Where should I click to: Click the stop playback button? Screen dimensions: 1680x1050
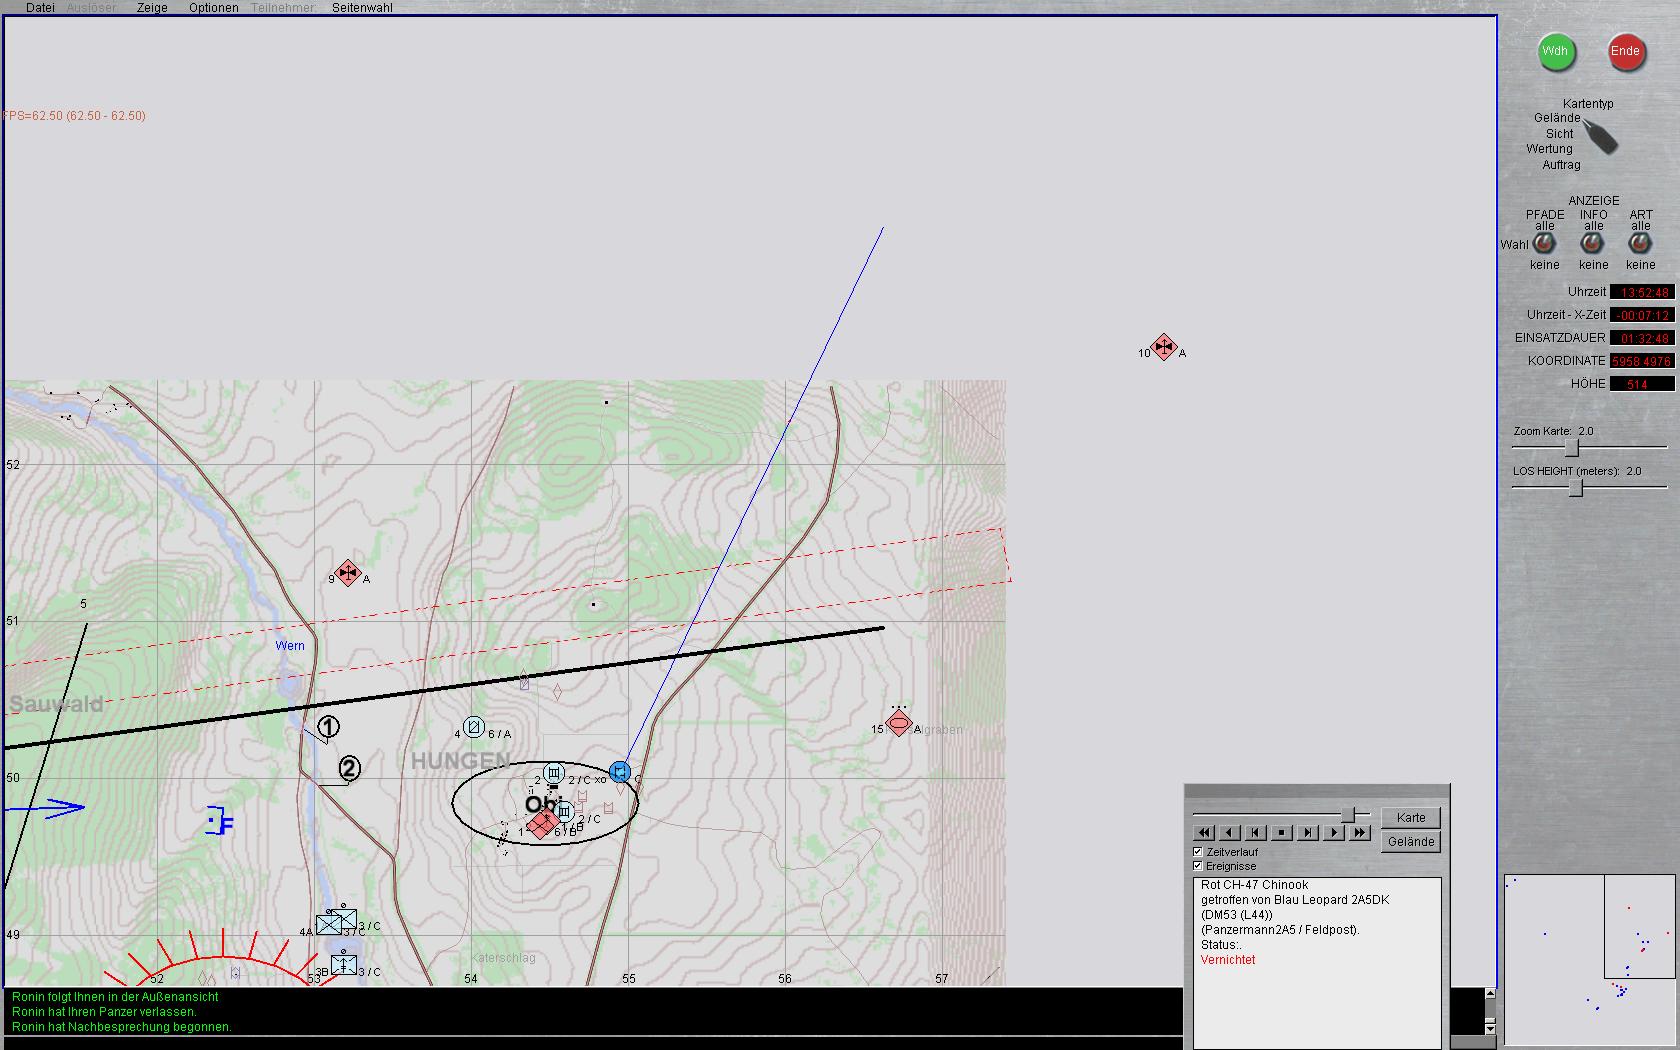[1282, 832]
